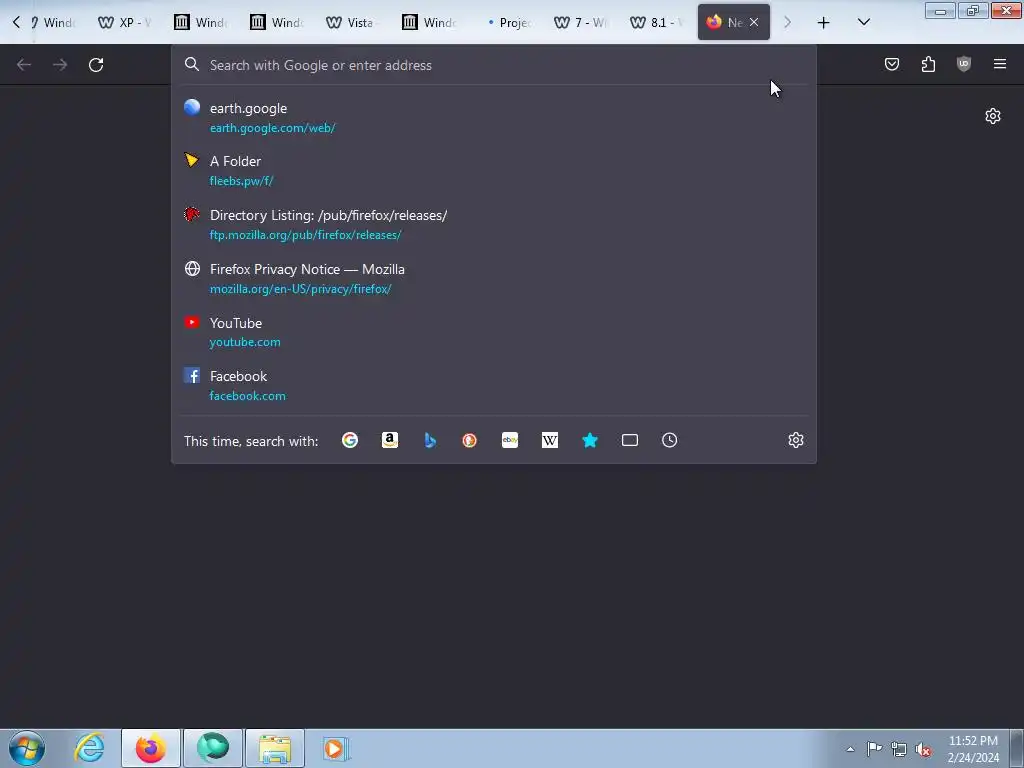Viewport: 1024px width, 768px height.
Task: Switch to the Projec tab
Action: (x=509, y=22)
